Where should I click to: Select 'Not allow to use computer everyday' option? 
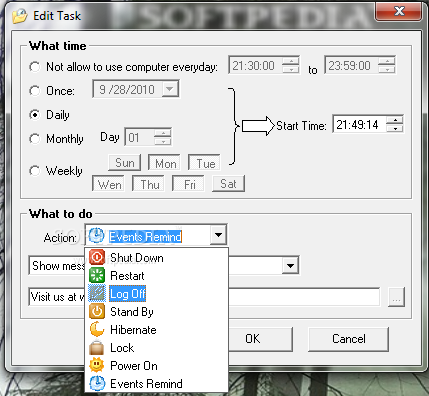tap(35, 67)
